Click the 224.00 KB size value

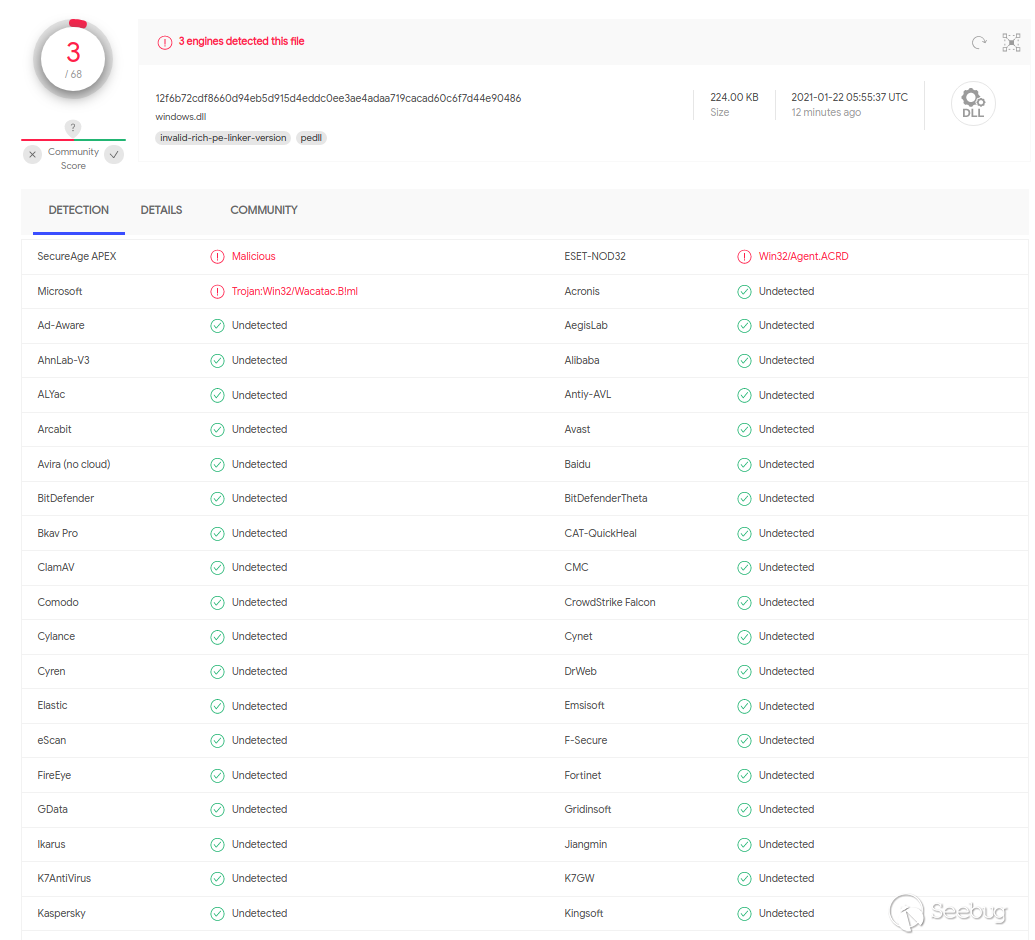[734, 97]
